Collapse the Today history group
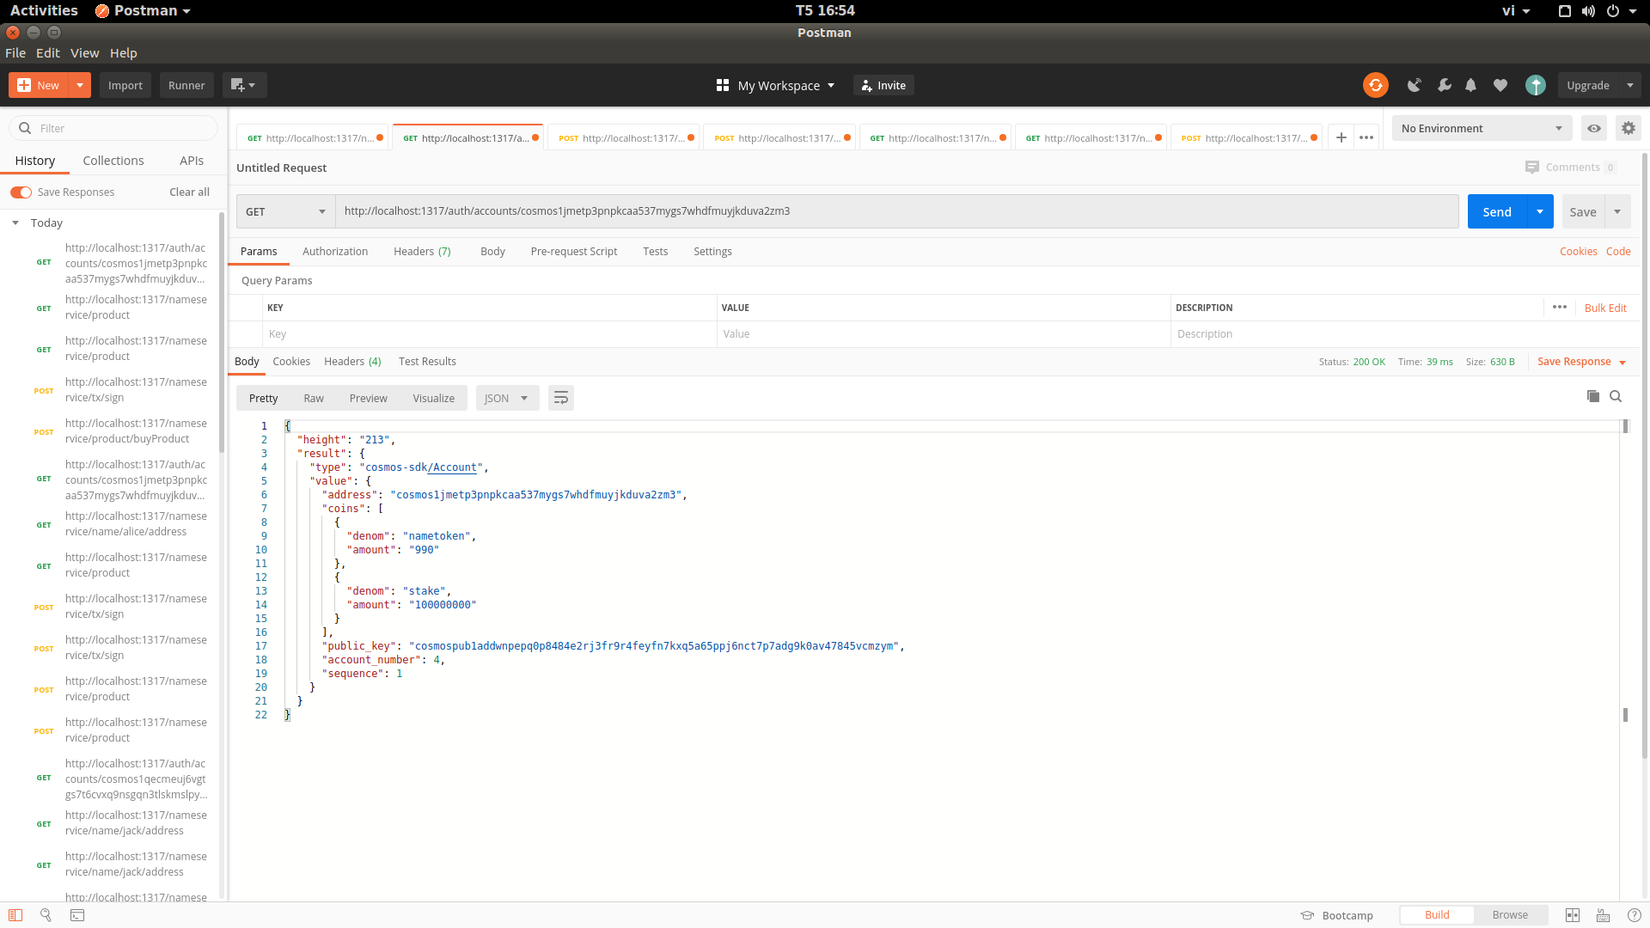The image size is (1650, 928). pyautogui.click(x=16, y=223)
